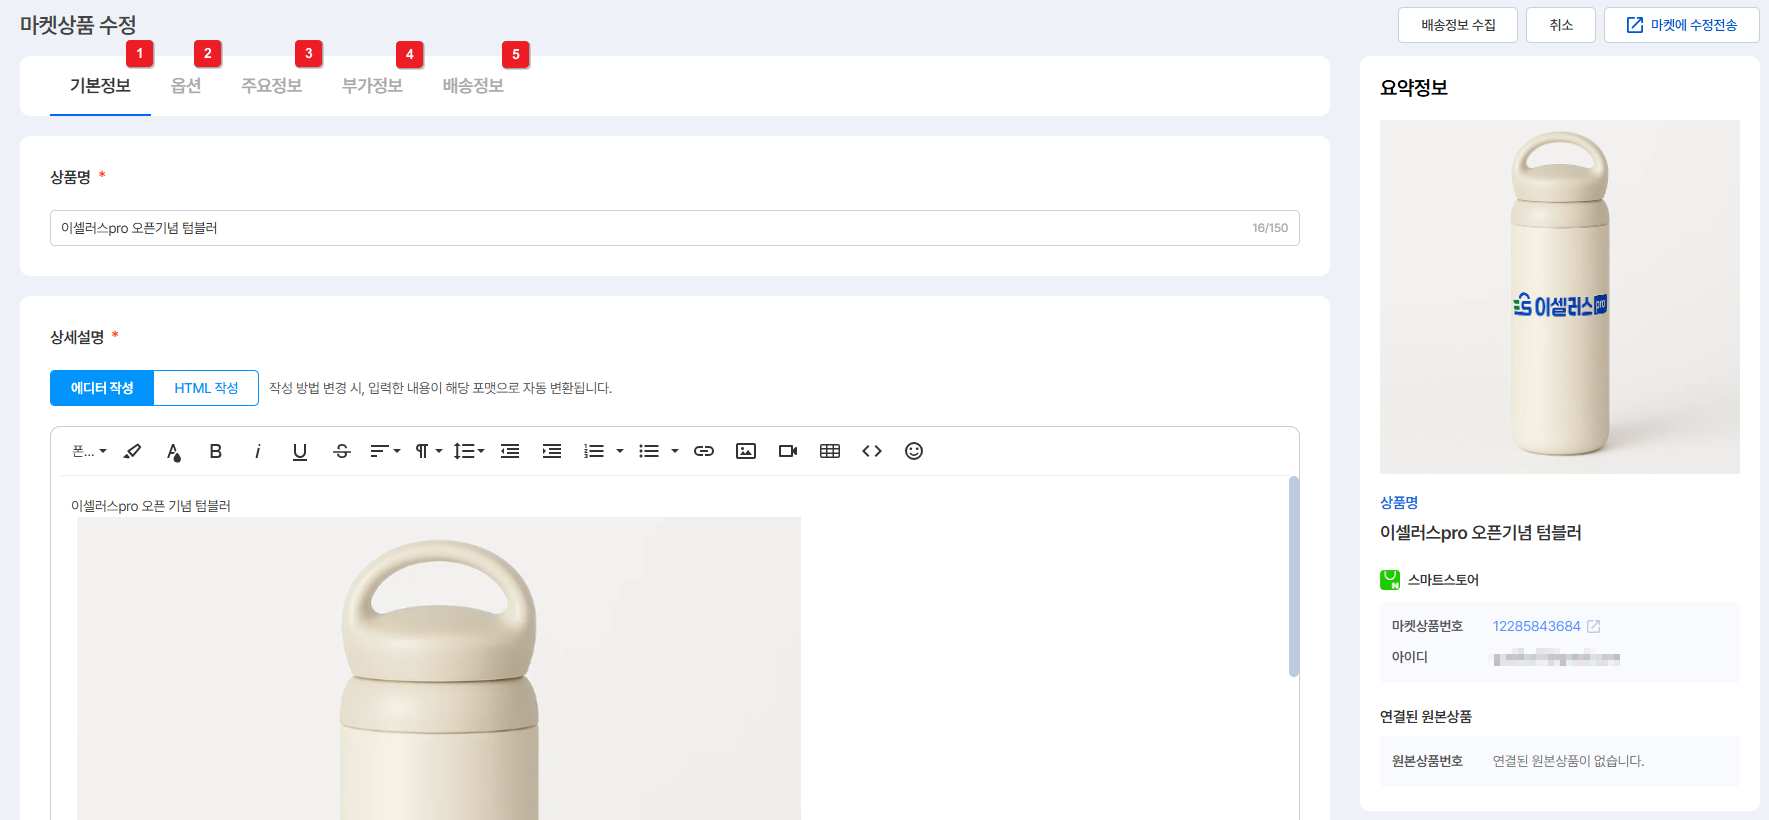Select the tumbler image inside the editor
1769x820 pixels.
(439, 668)
